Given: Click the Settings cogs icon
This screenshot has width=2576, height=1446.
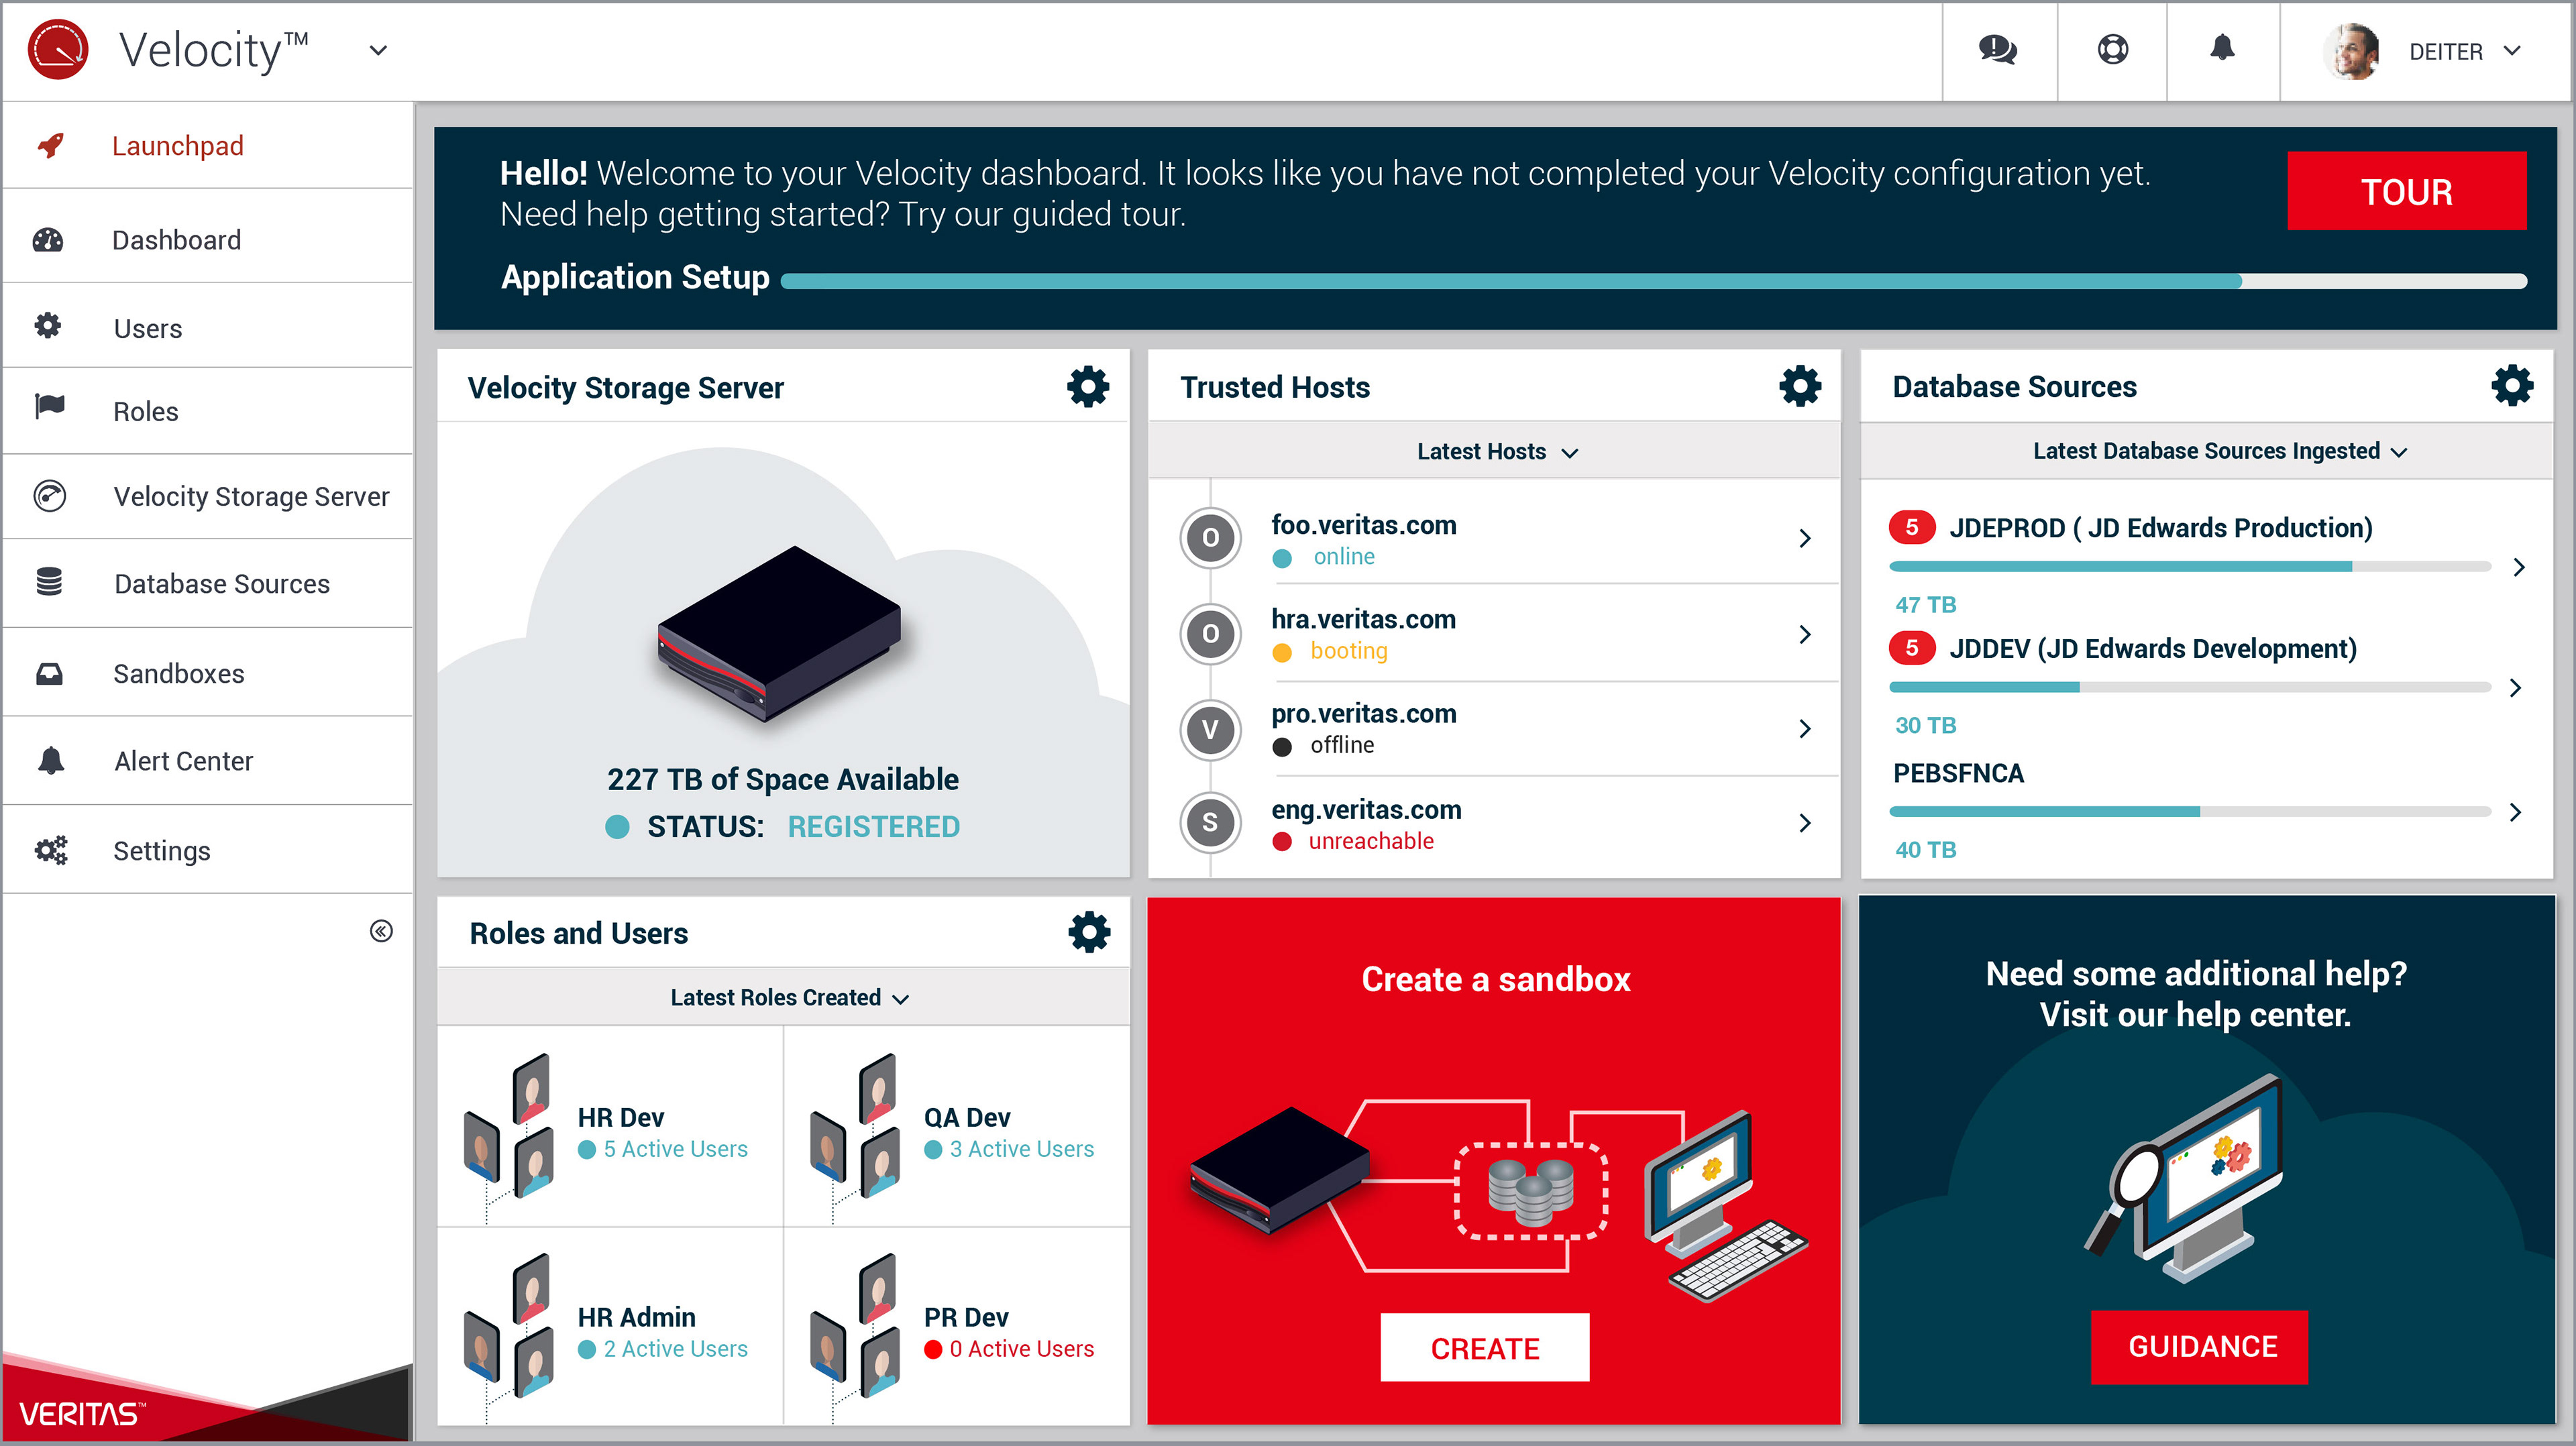Looking at the screenshot, I should point(51,850).
